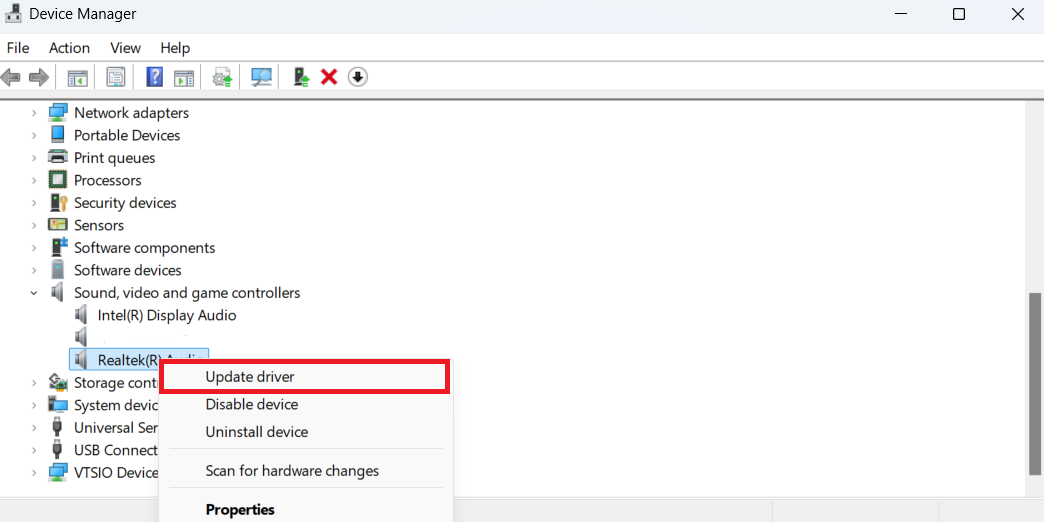The height and width of the screenshot is (522, 1044).
Task: Expand the Software devices node
Action: (34, 270)
